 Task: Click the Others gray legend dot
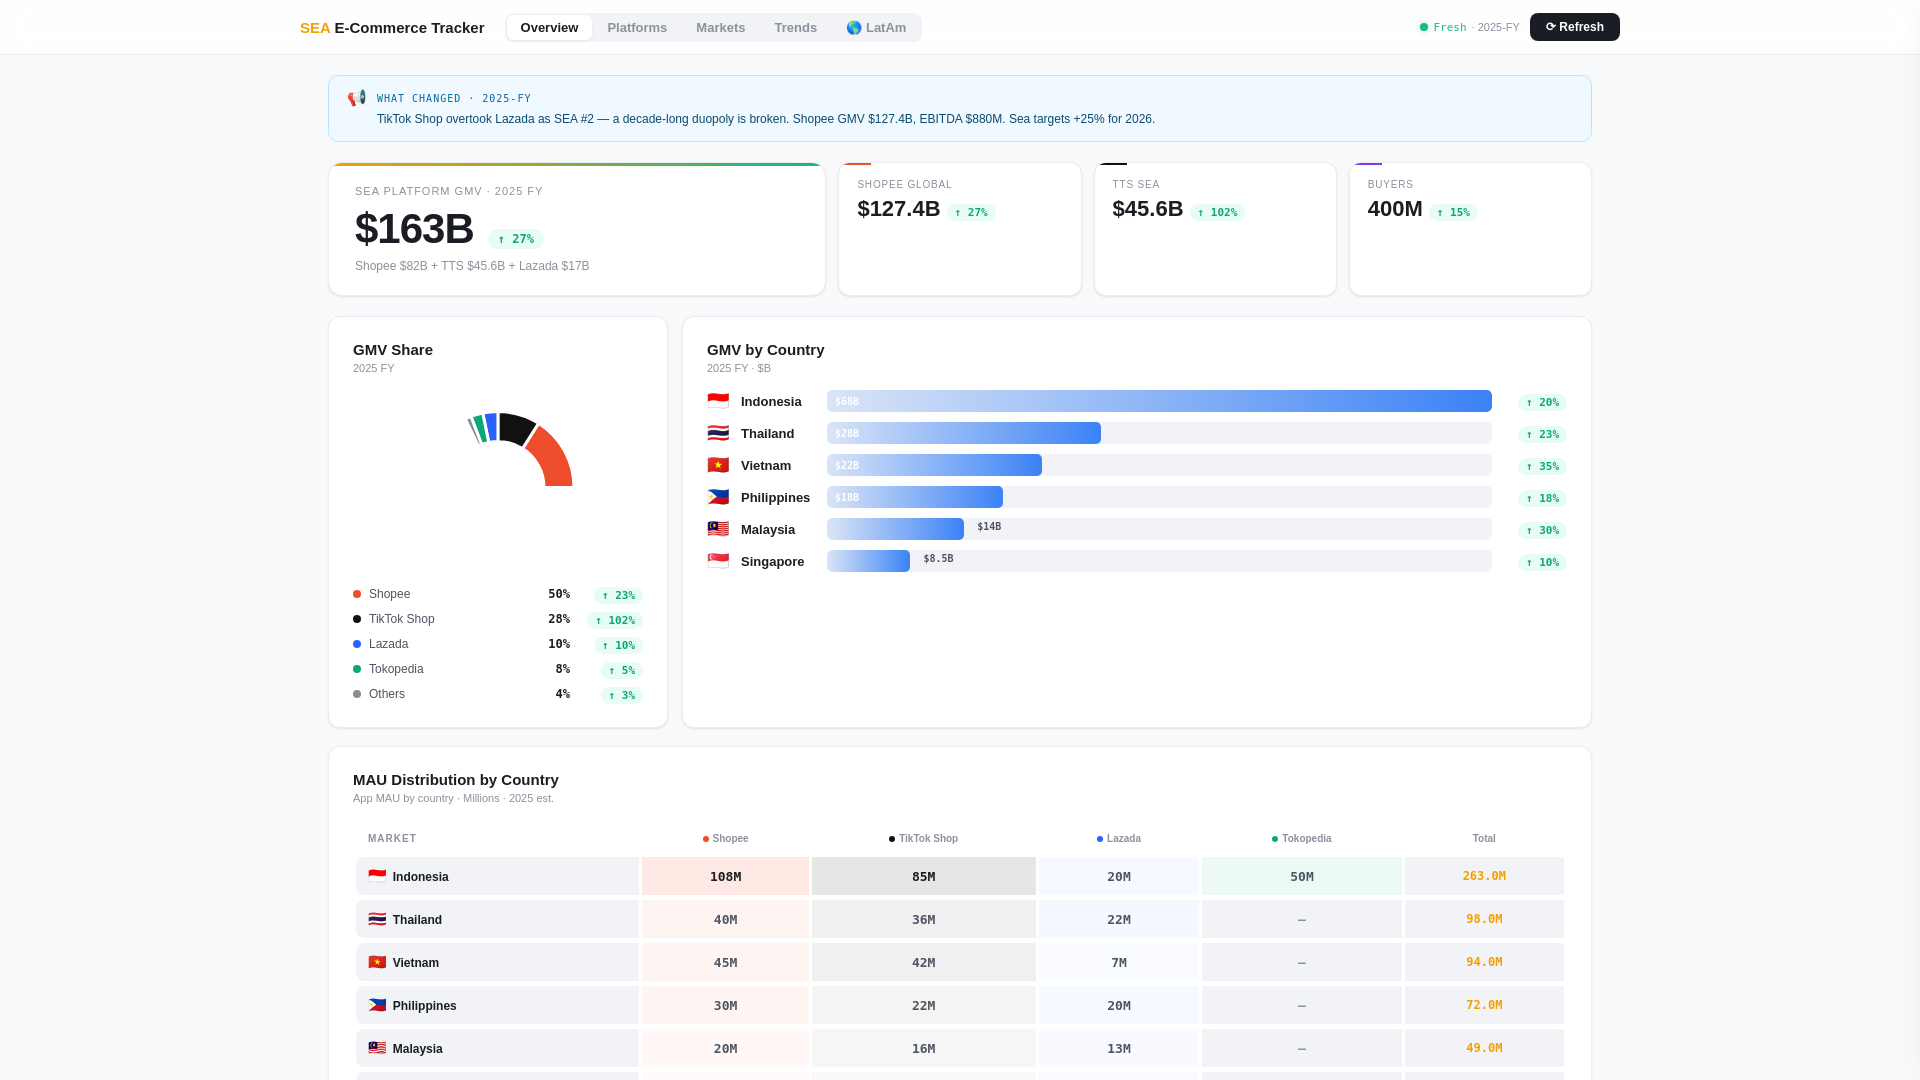(357, 694)
